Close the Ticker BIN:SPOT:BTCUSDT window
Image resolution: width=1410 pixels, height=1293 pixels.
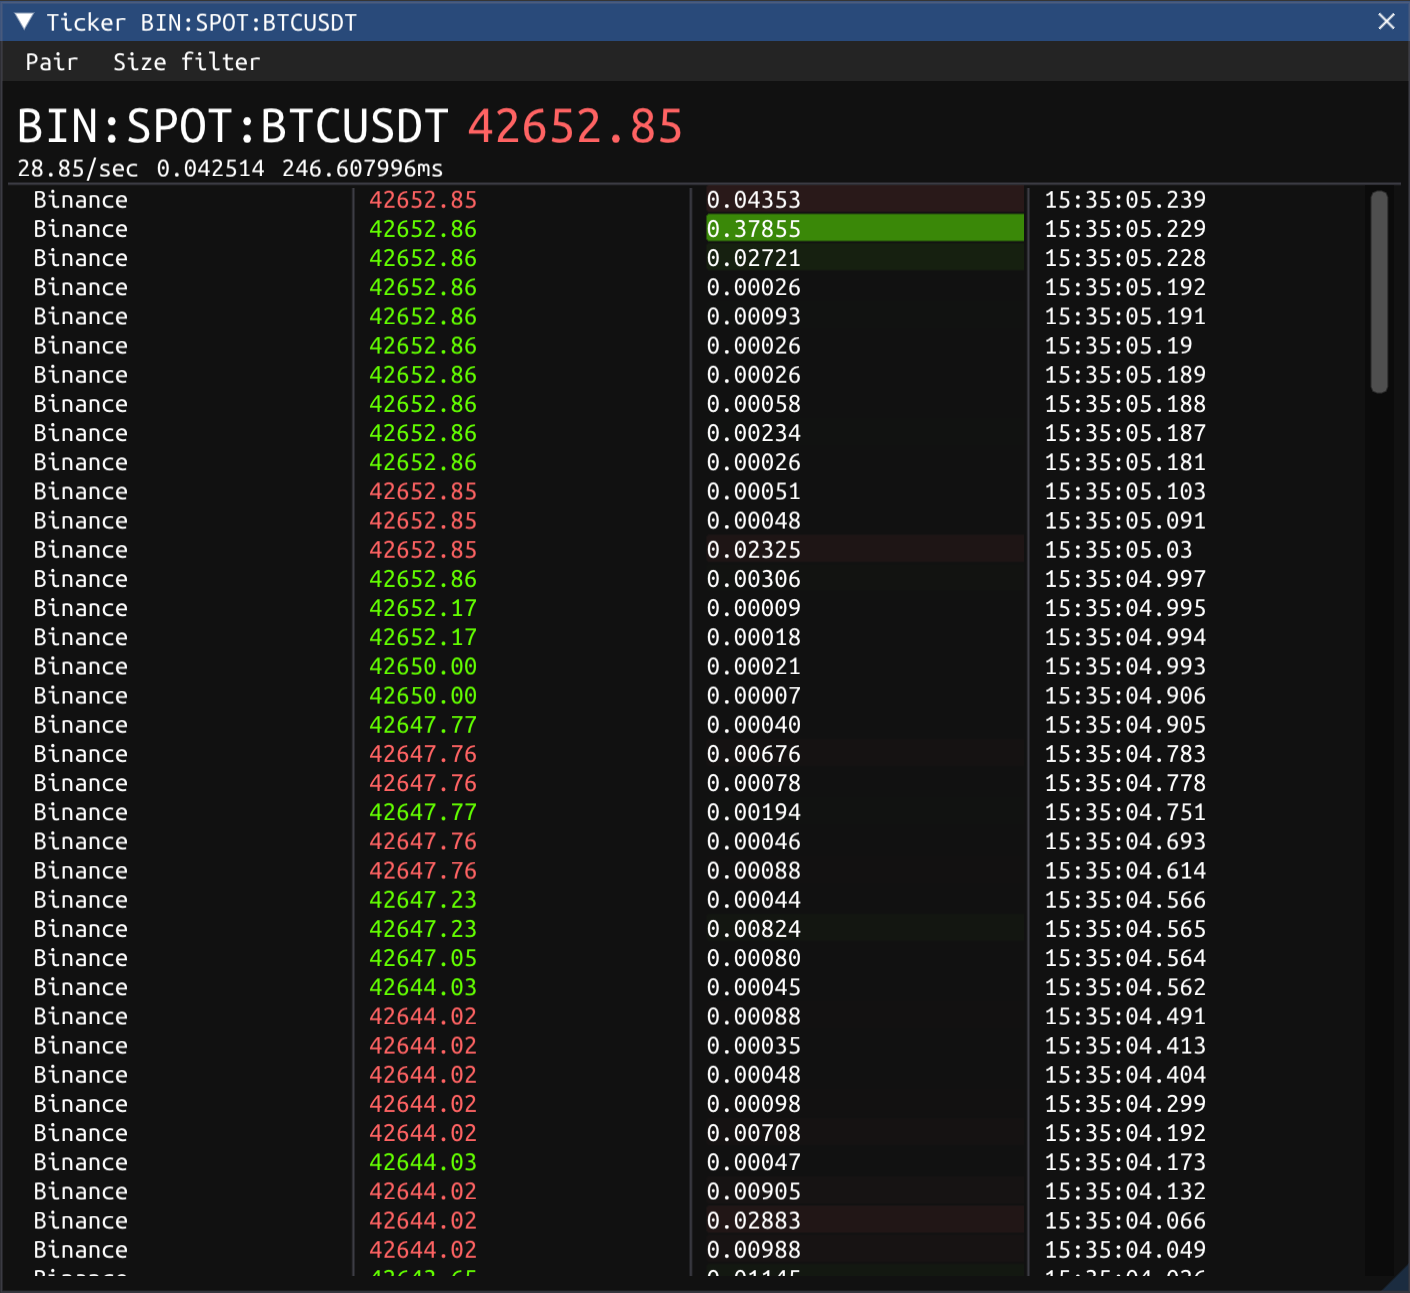tap(1386, 21)
